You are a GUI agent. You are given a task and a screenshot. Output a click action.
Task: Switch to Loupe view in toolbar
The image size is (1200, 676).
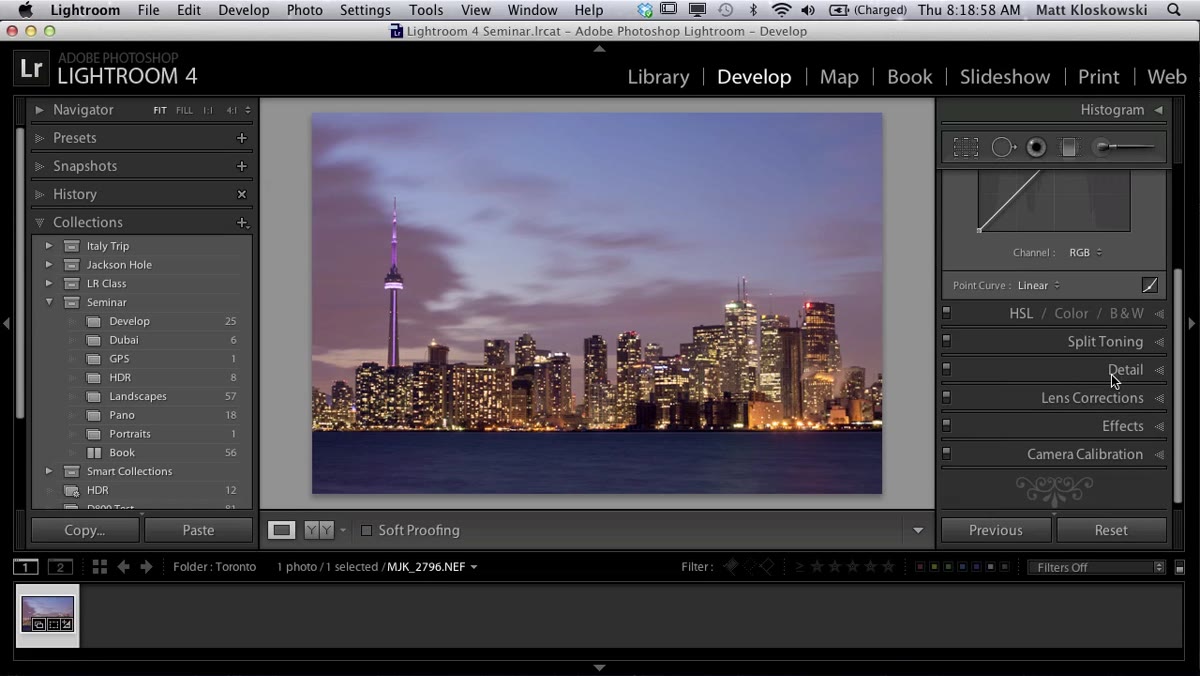coord(282,530)
